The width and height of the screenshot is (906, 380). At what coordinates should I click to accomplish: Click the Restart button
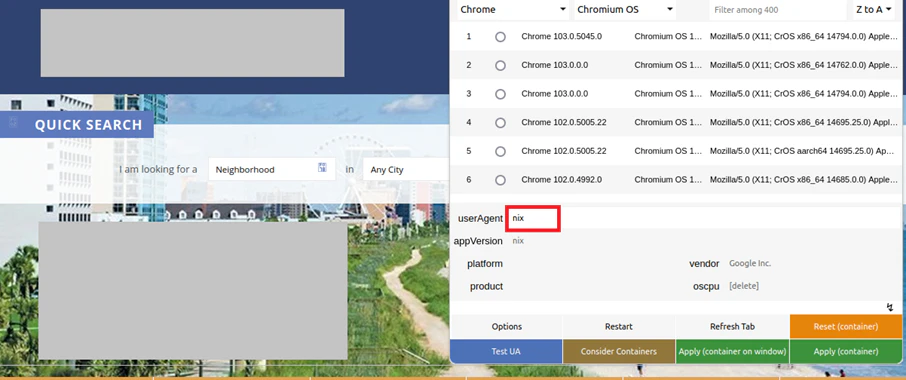(619, 327)
